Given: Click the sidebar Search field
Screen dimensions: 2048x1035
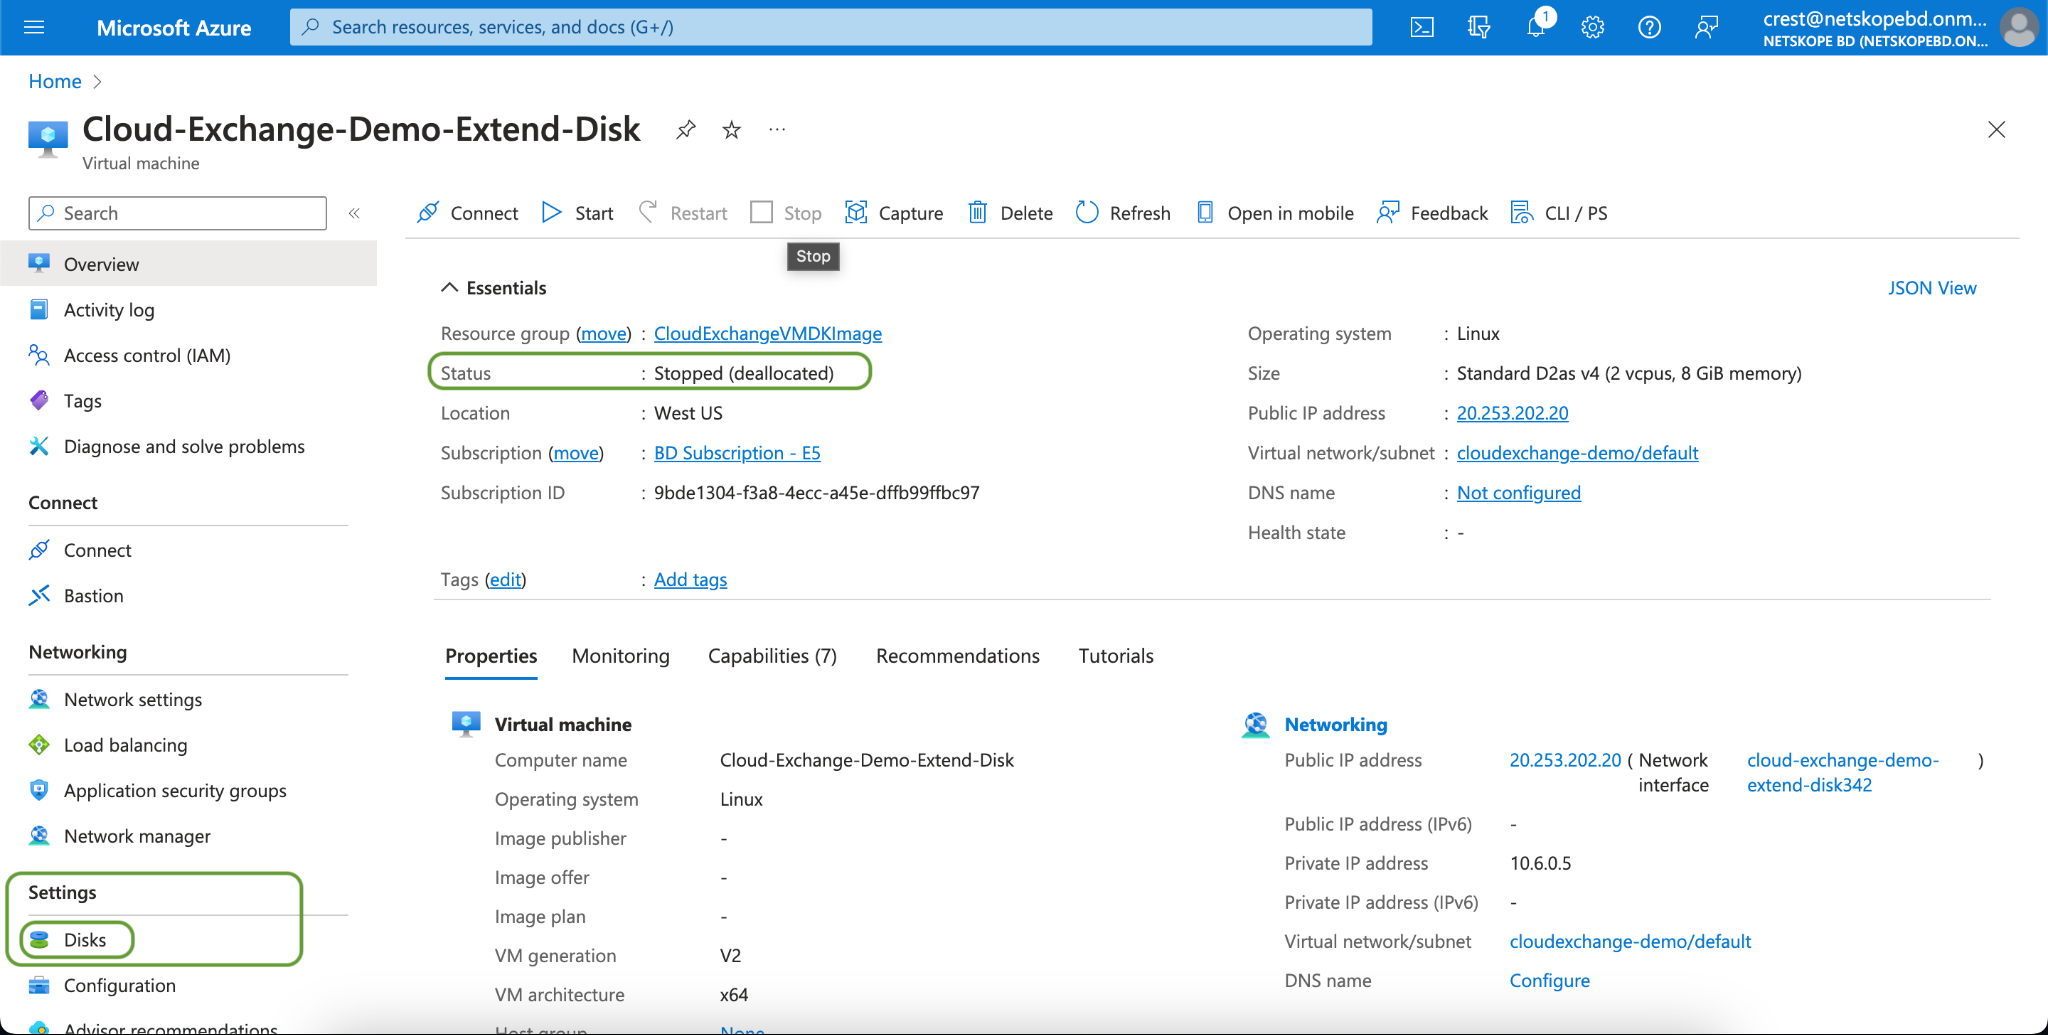Looking at the screenshot, I should [178, 213].
